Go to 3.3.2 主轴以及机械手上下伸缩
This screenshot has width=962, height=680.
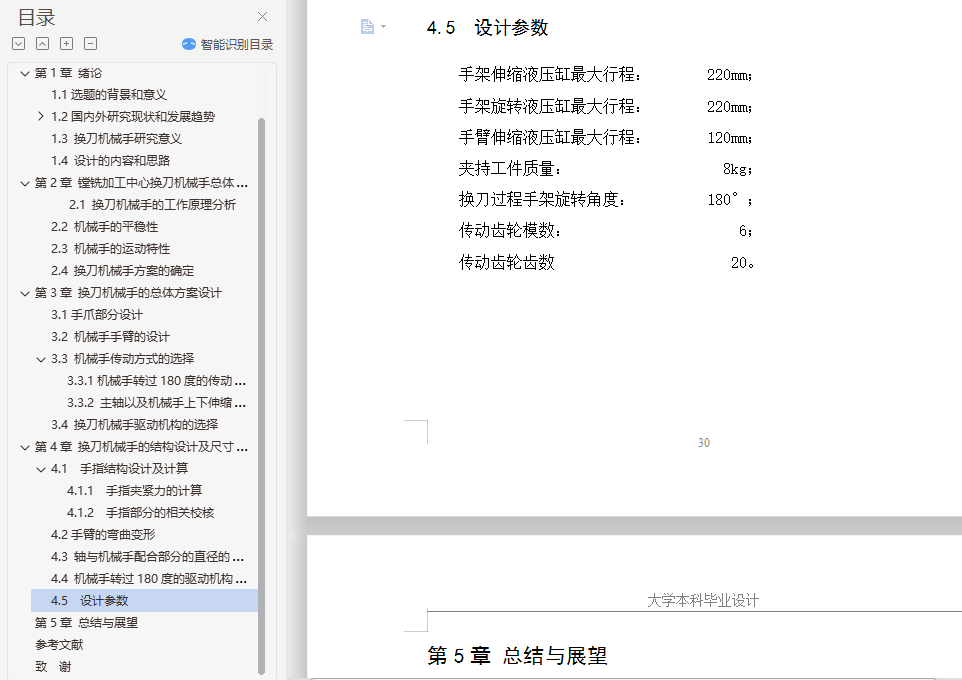pyautogui.click(x=156, y=403)
